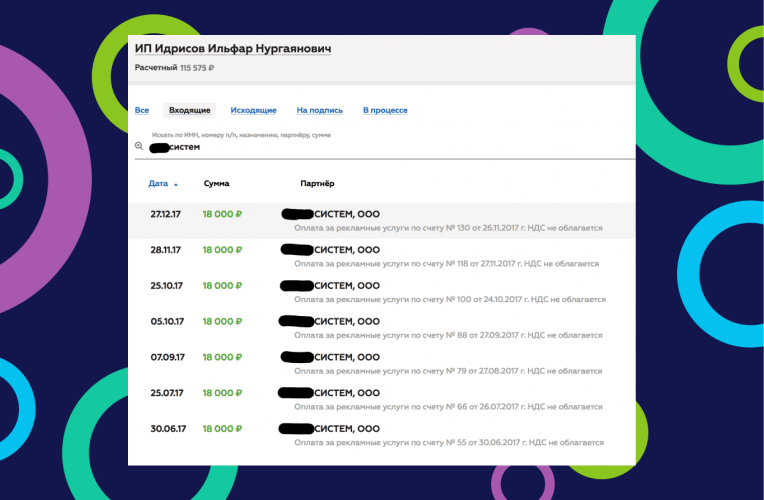The height and width of the screenshot is (500, 764).
Task: Click the 18 000 ₽ amount on 05.10.17
Action: (x=222, y=321)
